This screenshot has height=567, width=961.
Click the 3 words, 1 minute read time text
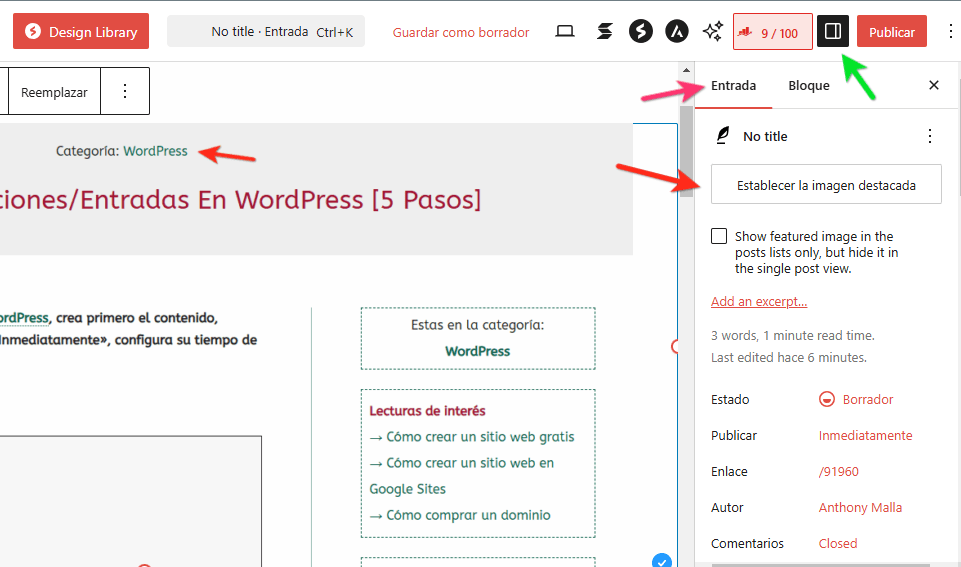point(792,336)
